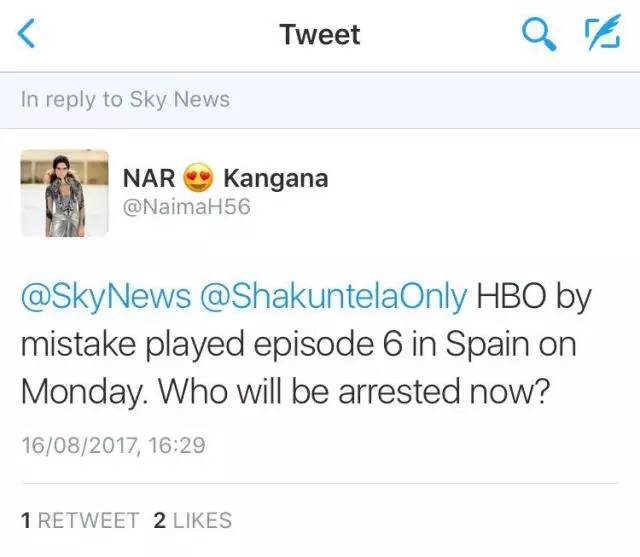Viewport: 640px width, 557px height.
Task: Tap 'HBO by' in the tweet text
Action: pos(534,297)
